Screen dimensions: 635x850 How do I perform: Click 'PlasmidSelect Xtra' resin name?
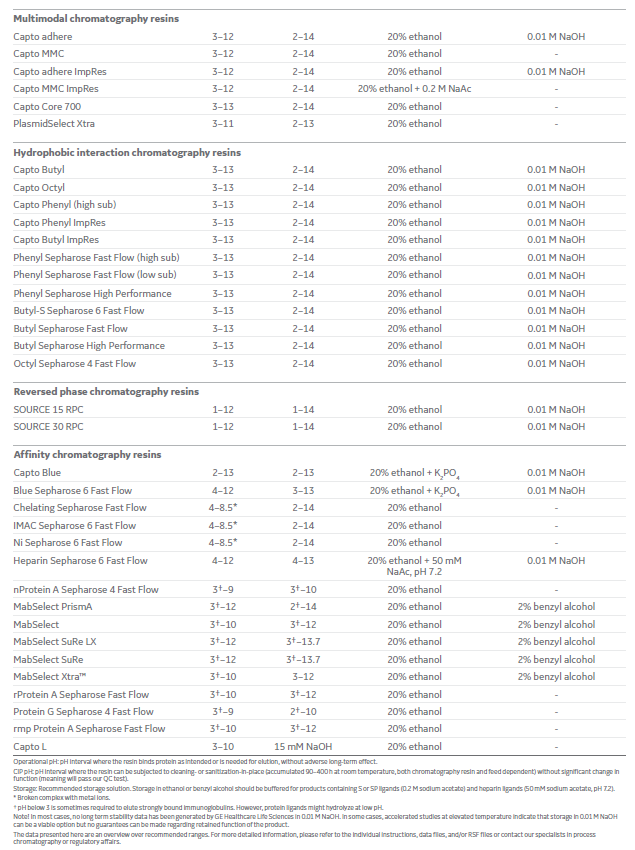pyautogui.click(x=54, y=124)
